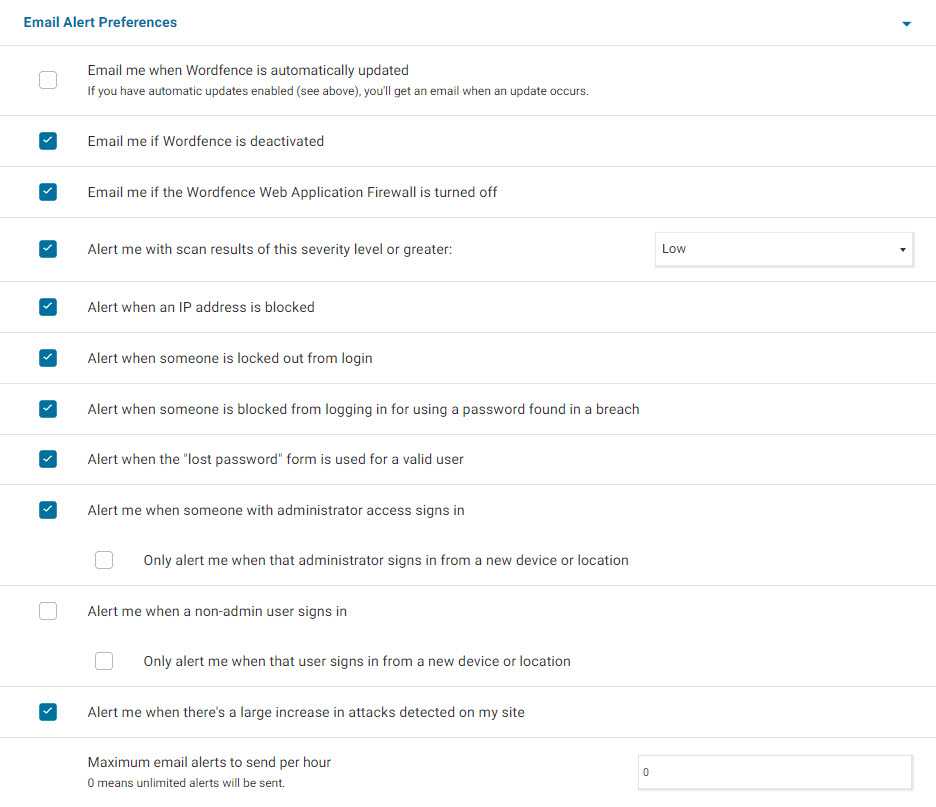Uncheck alert when an IP address is blocked
This screenshot has height=807, width=936.
(48, 307)
